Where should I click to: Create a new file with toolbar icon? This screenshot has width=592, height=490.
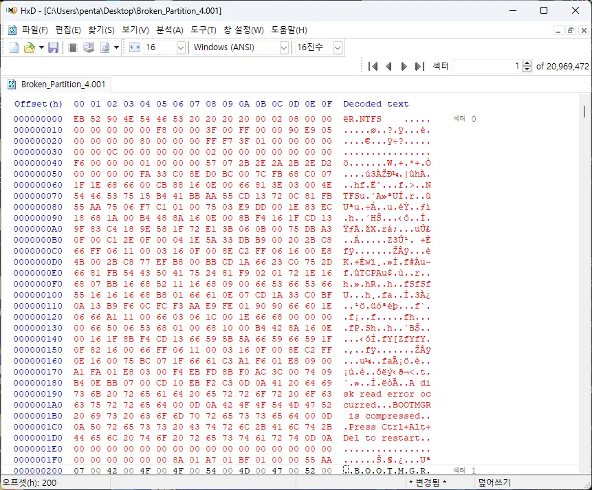(14, 48)
